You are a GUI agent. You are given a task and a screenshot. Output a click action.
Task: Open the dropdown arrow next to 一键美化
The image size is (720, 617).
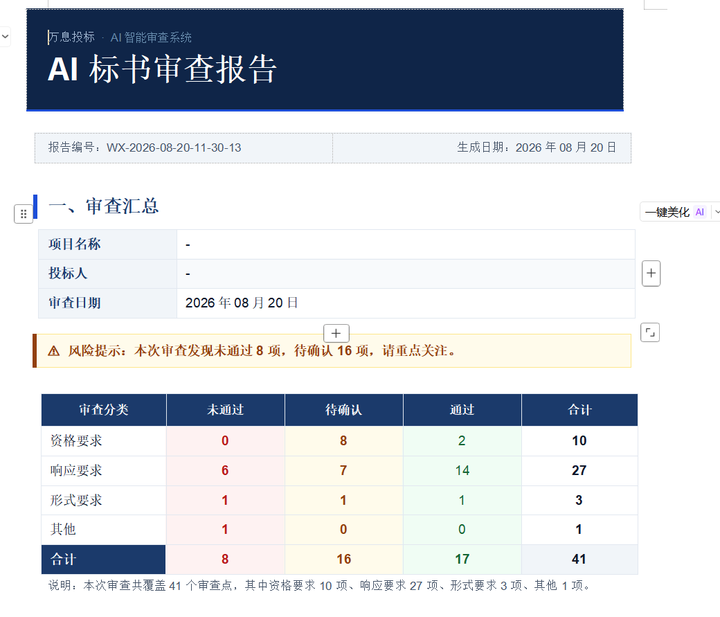[716, 212]
